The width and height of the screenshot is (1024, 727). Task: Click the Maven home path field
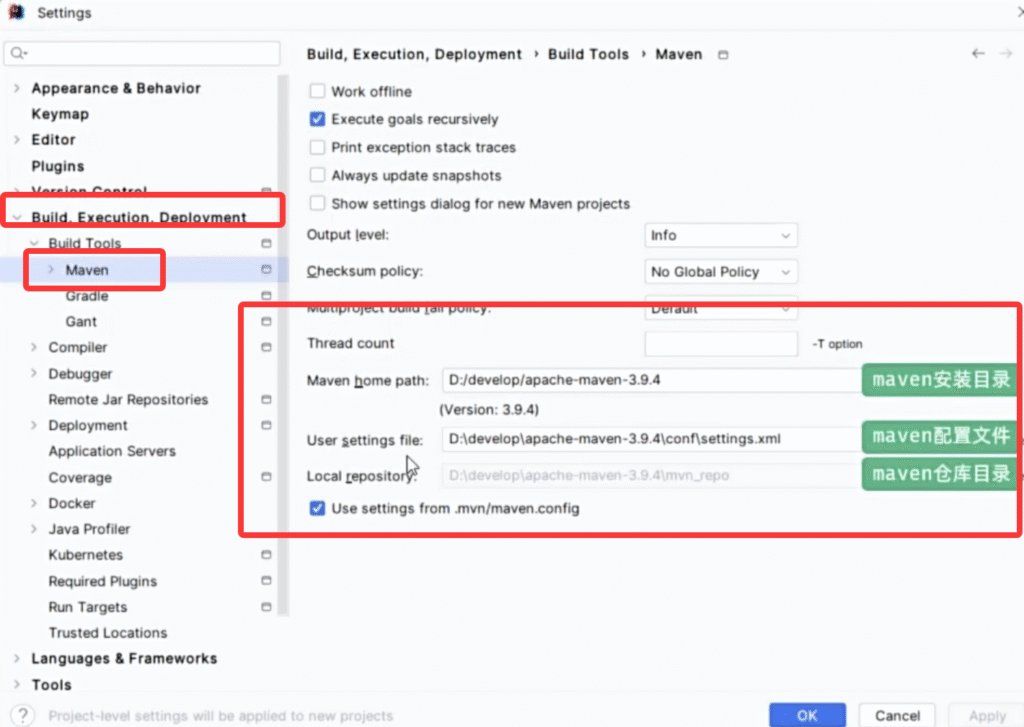pos(650,381)
